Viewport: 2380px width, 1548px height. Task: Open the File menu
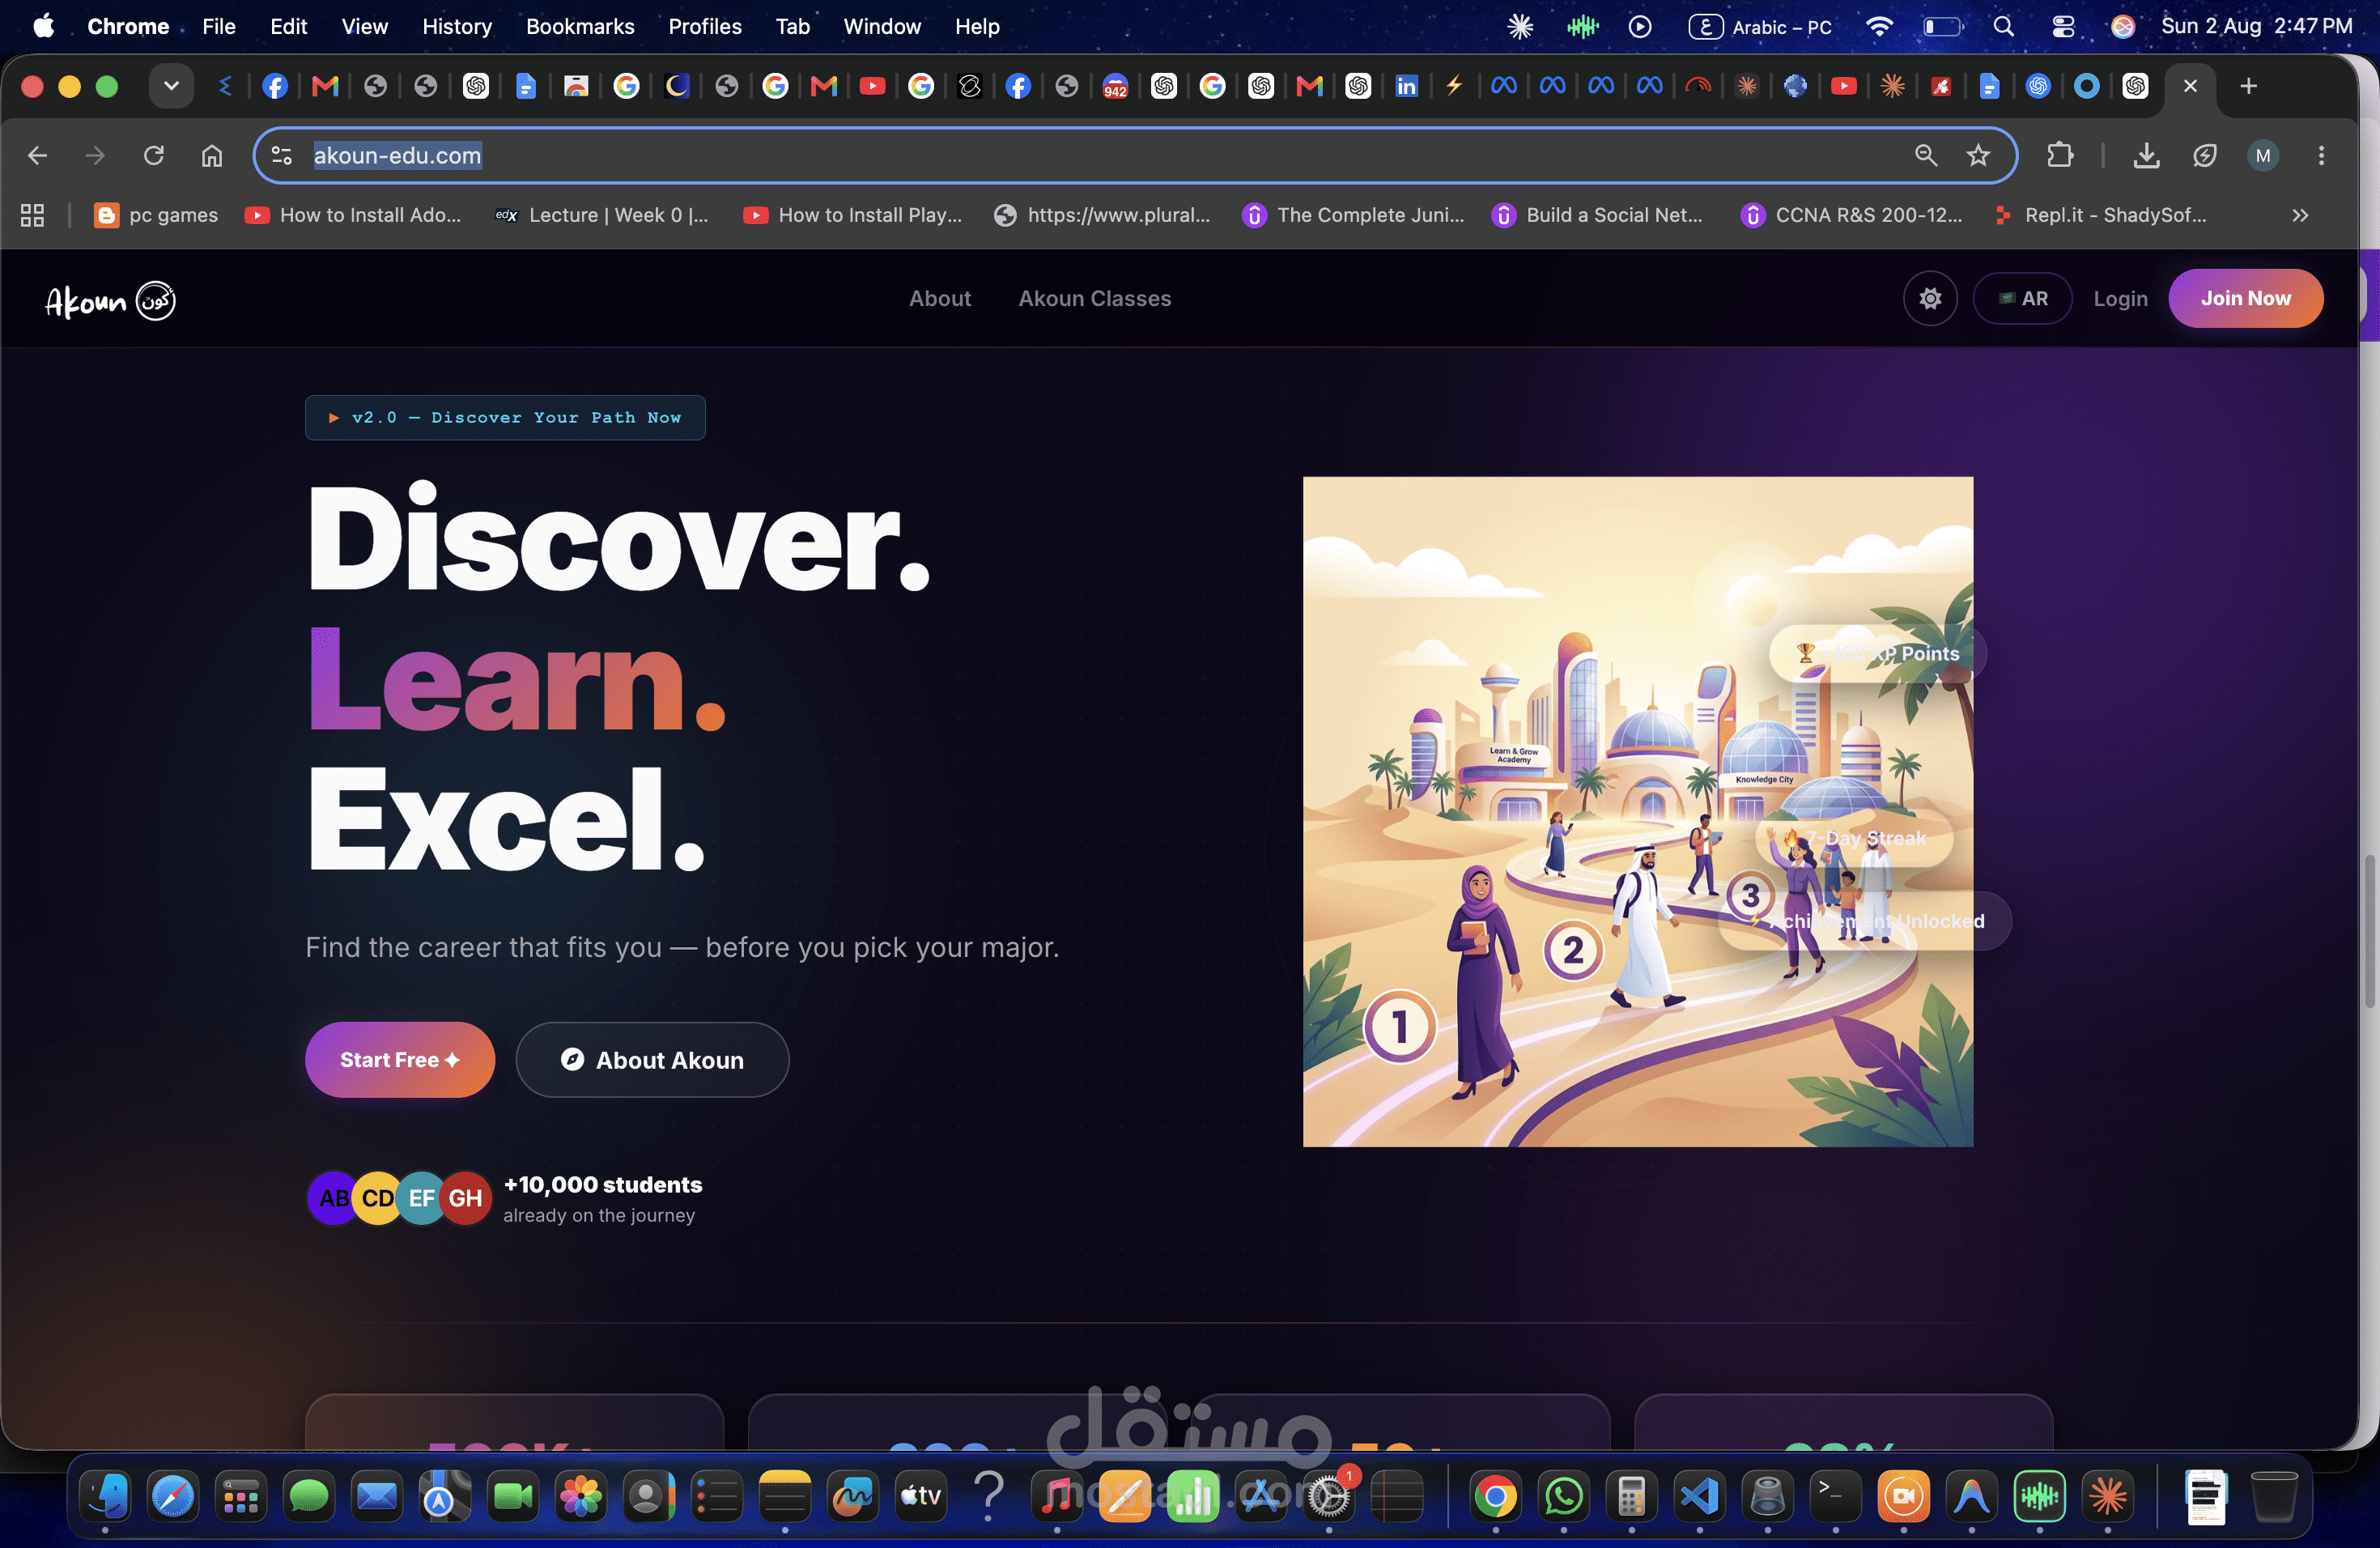[x=219, y=27]
